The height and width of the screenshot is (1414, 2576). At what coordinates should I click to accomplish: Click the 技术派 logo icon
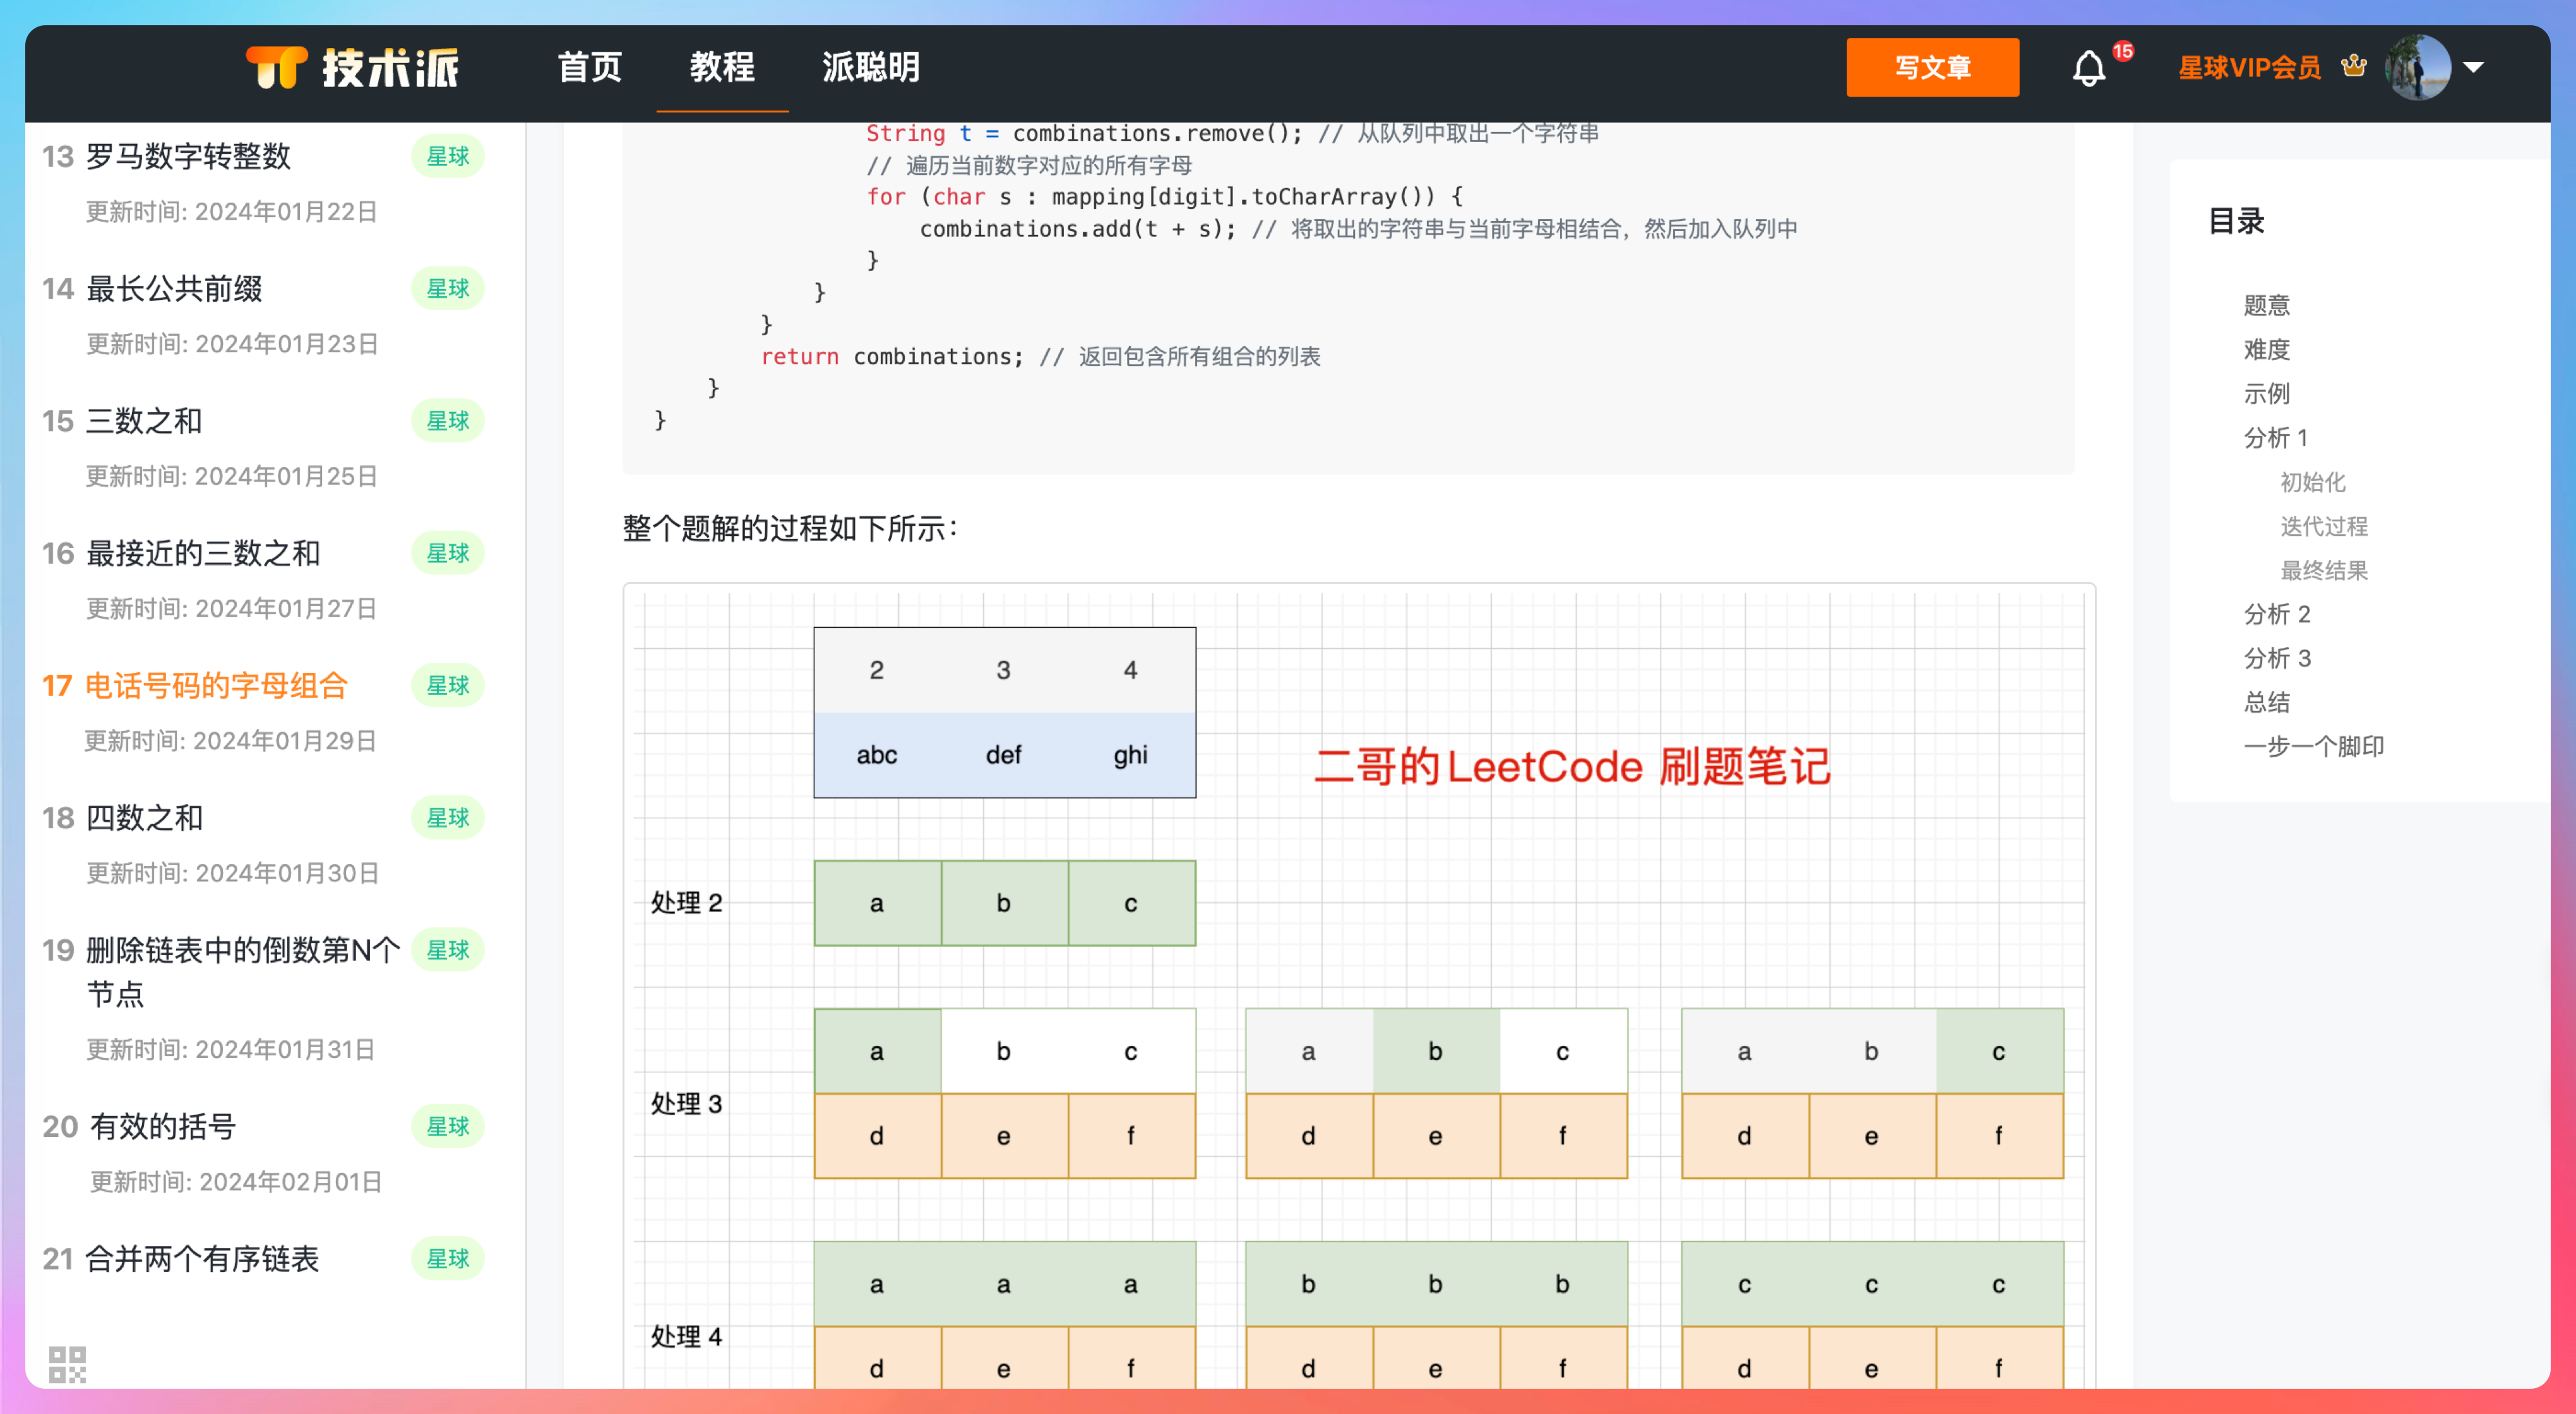coord(277,68)
